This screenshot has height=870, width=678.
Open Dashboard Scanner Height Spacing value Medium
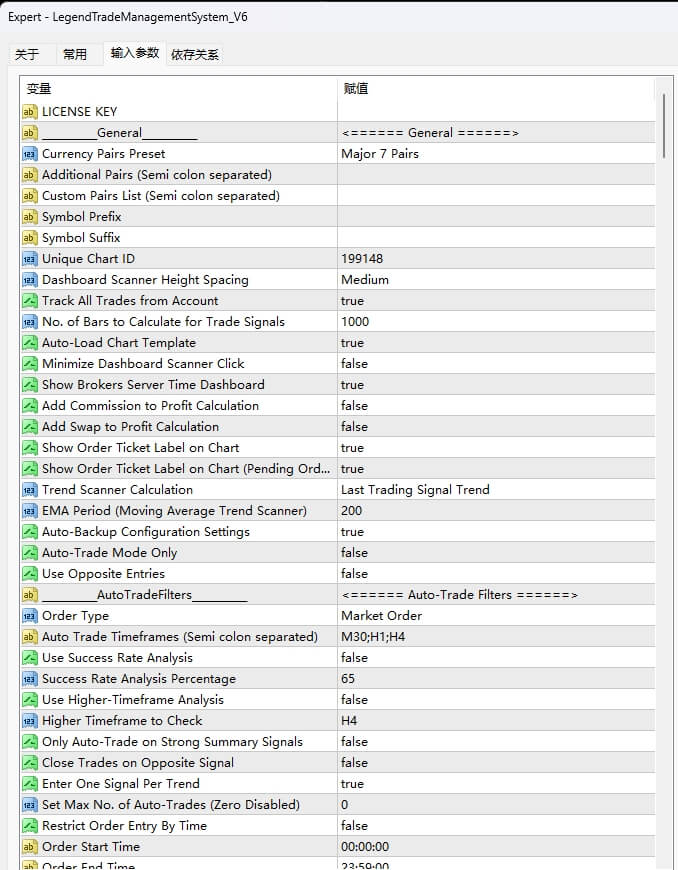tap(496, 280)
